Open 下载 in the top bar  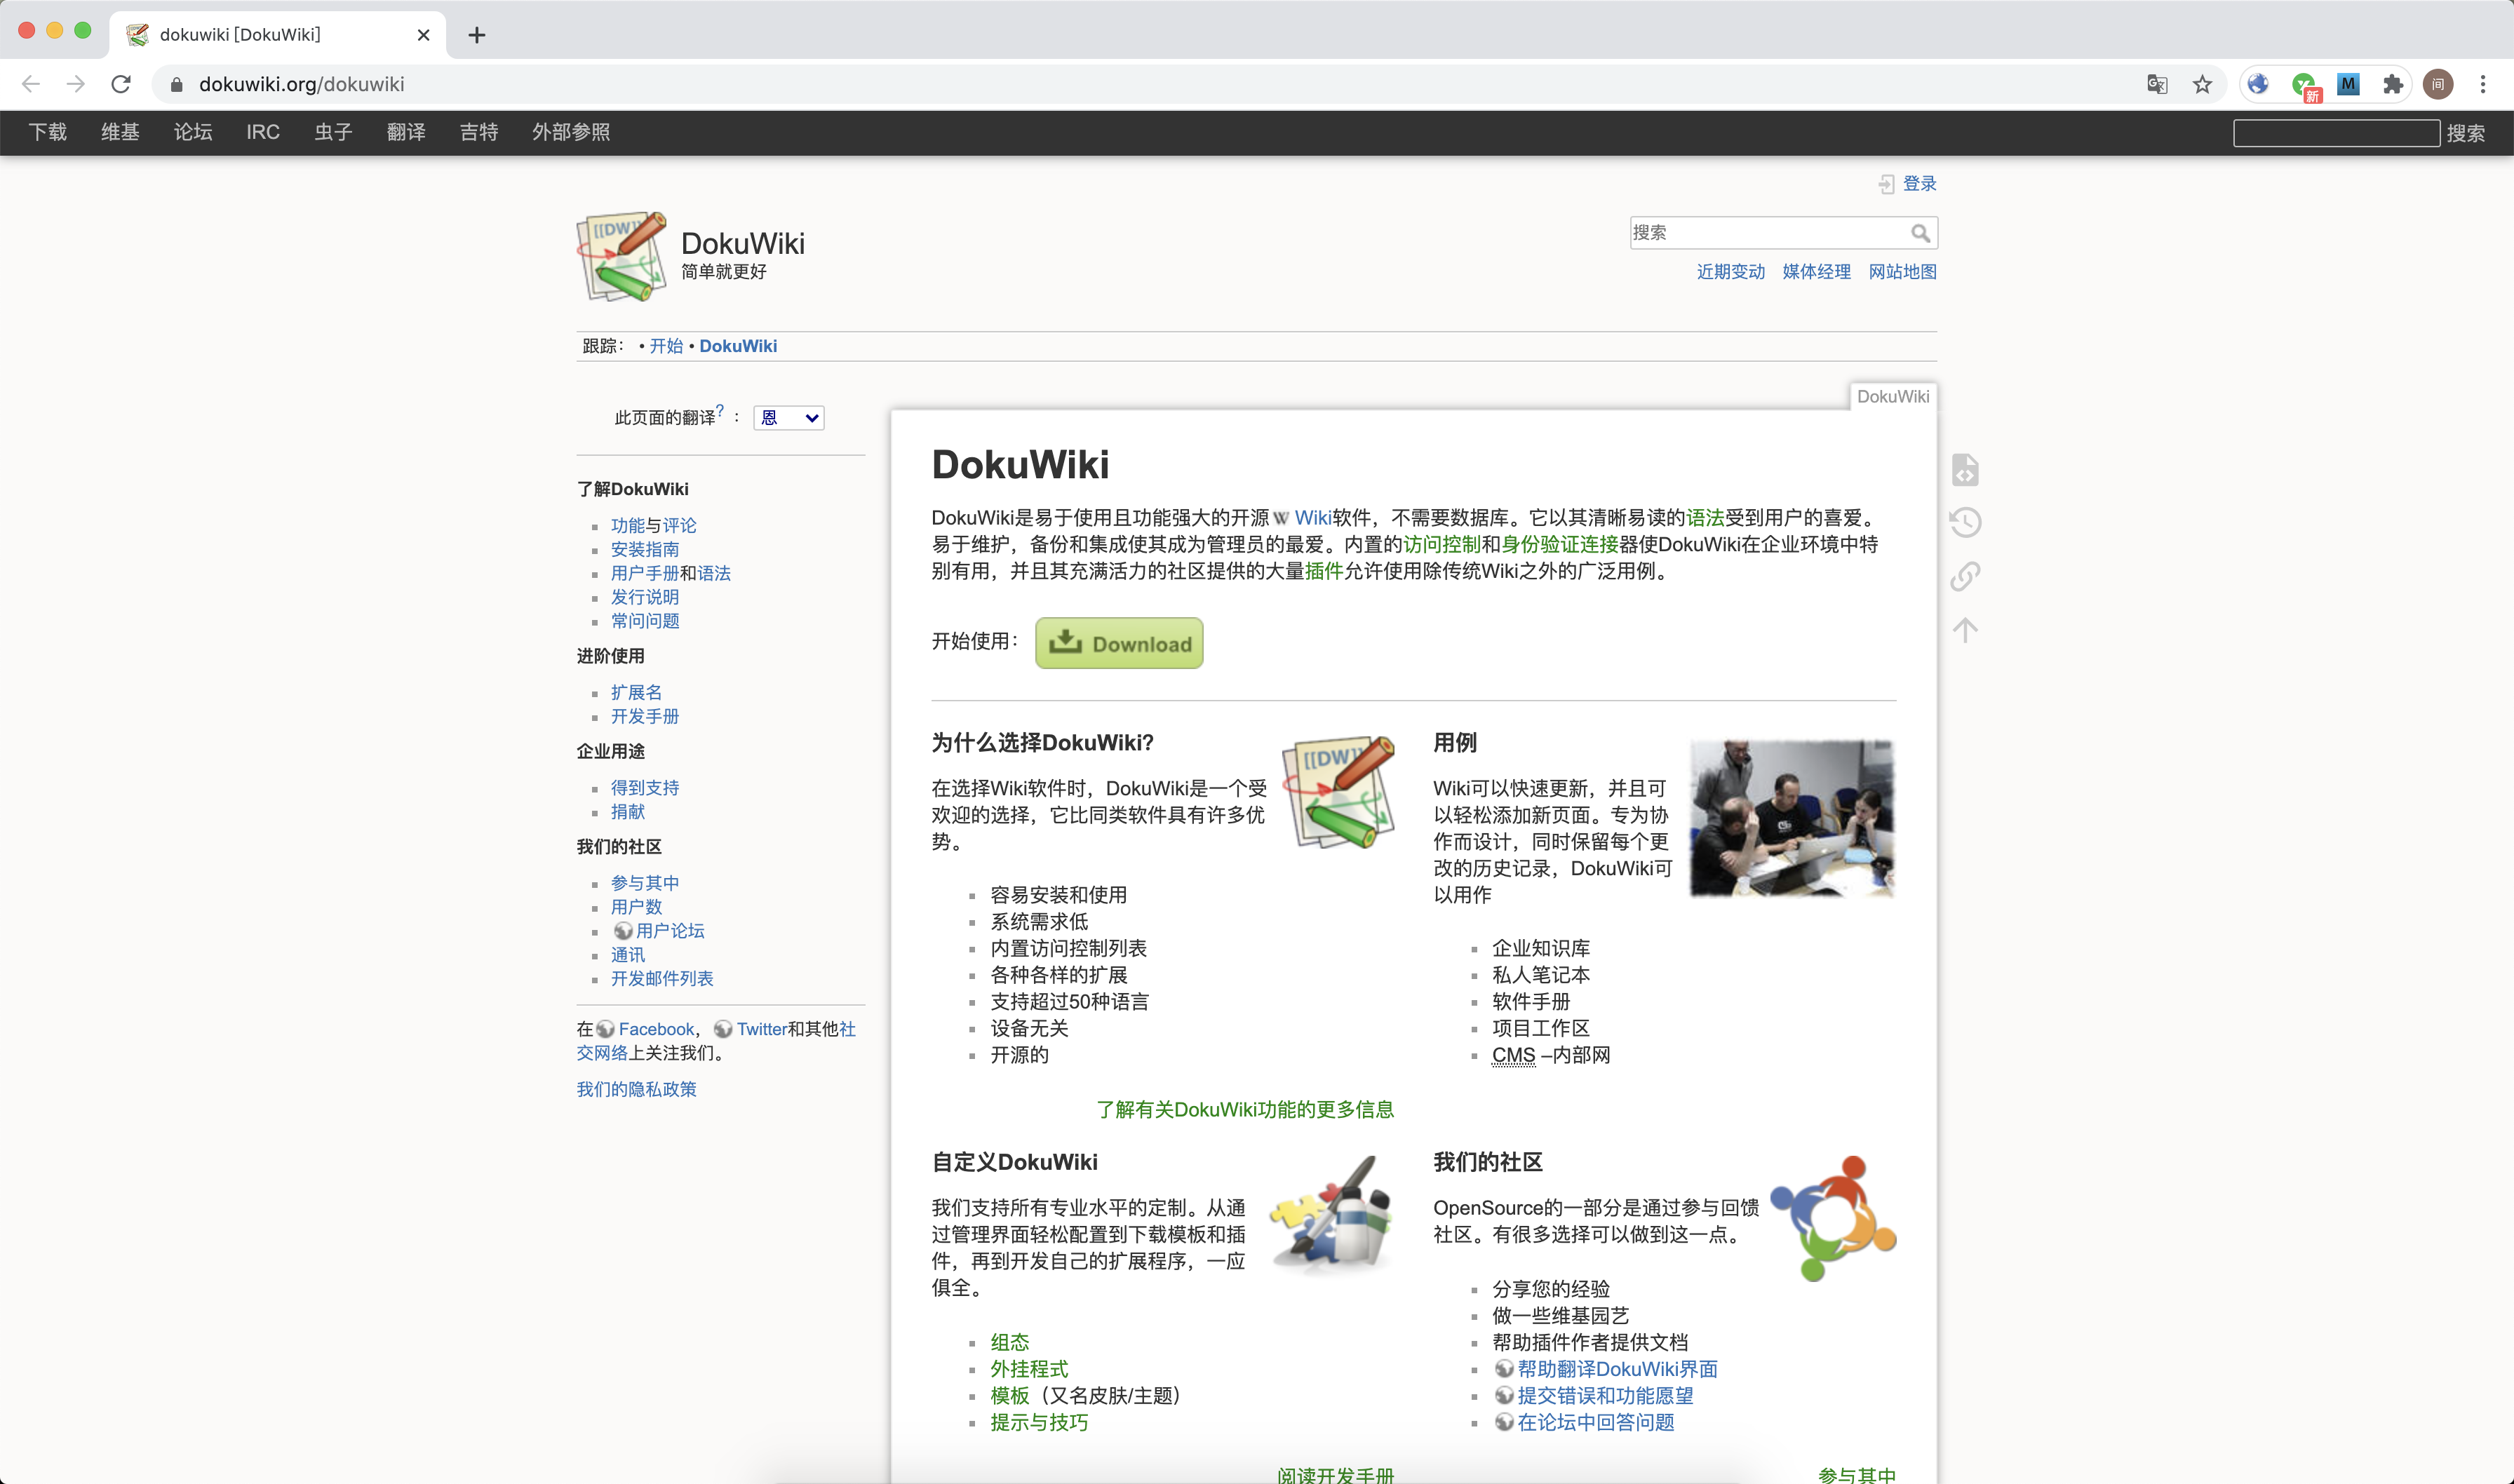pos(48,132)
